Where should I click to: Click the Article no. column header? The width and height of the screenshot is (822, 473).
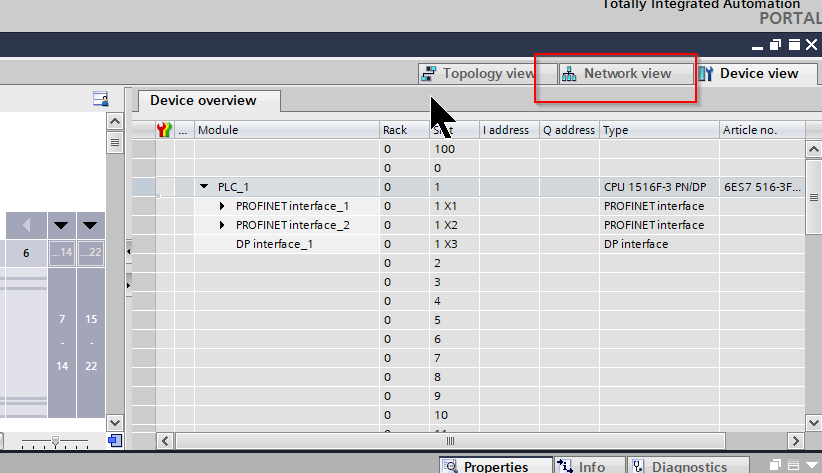click(x=762, y=130)
